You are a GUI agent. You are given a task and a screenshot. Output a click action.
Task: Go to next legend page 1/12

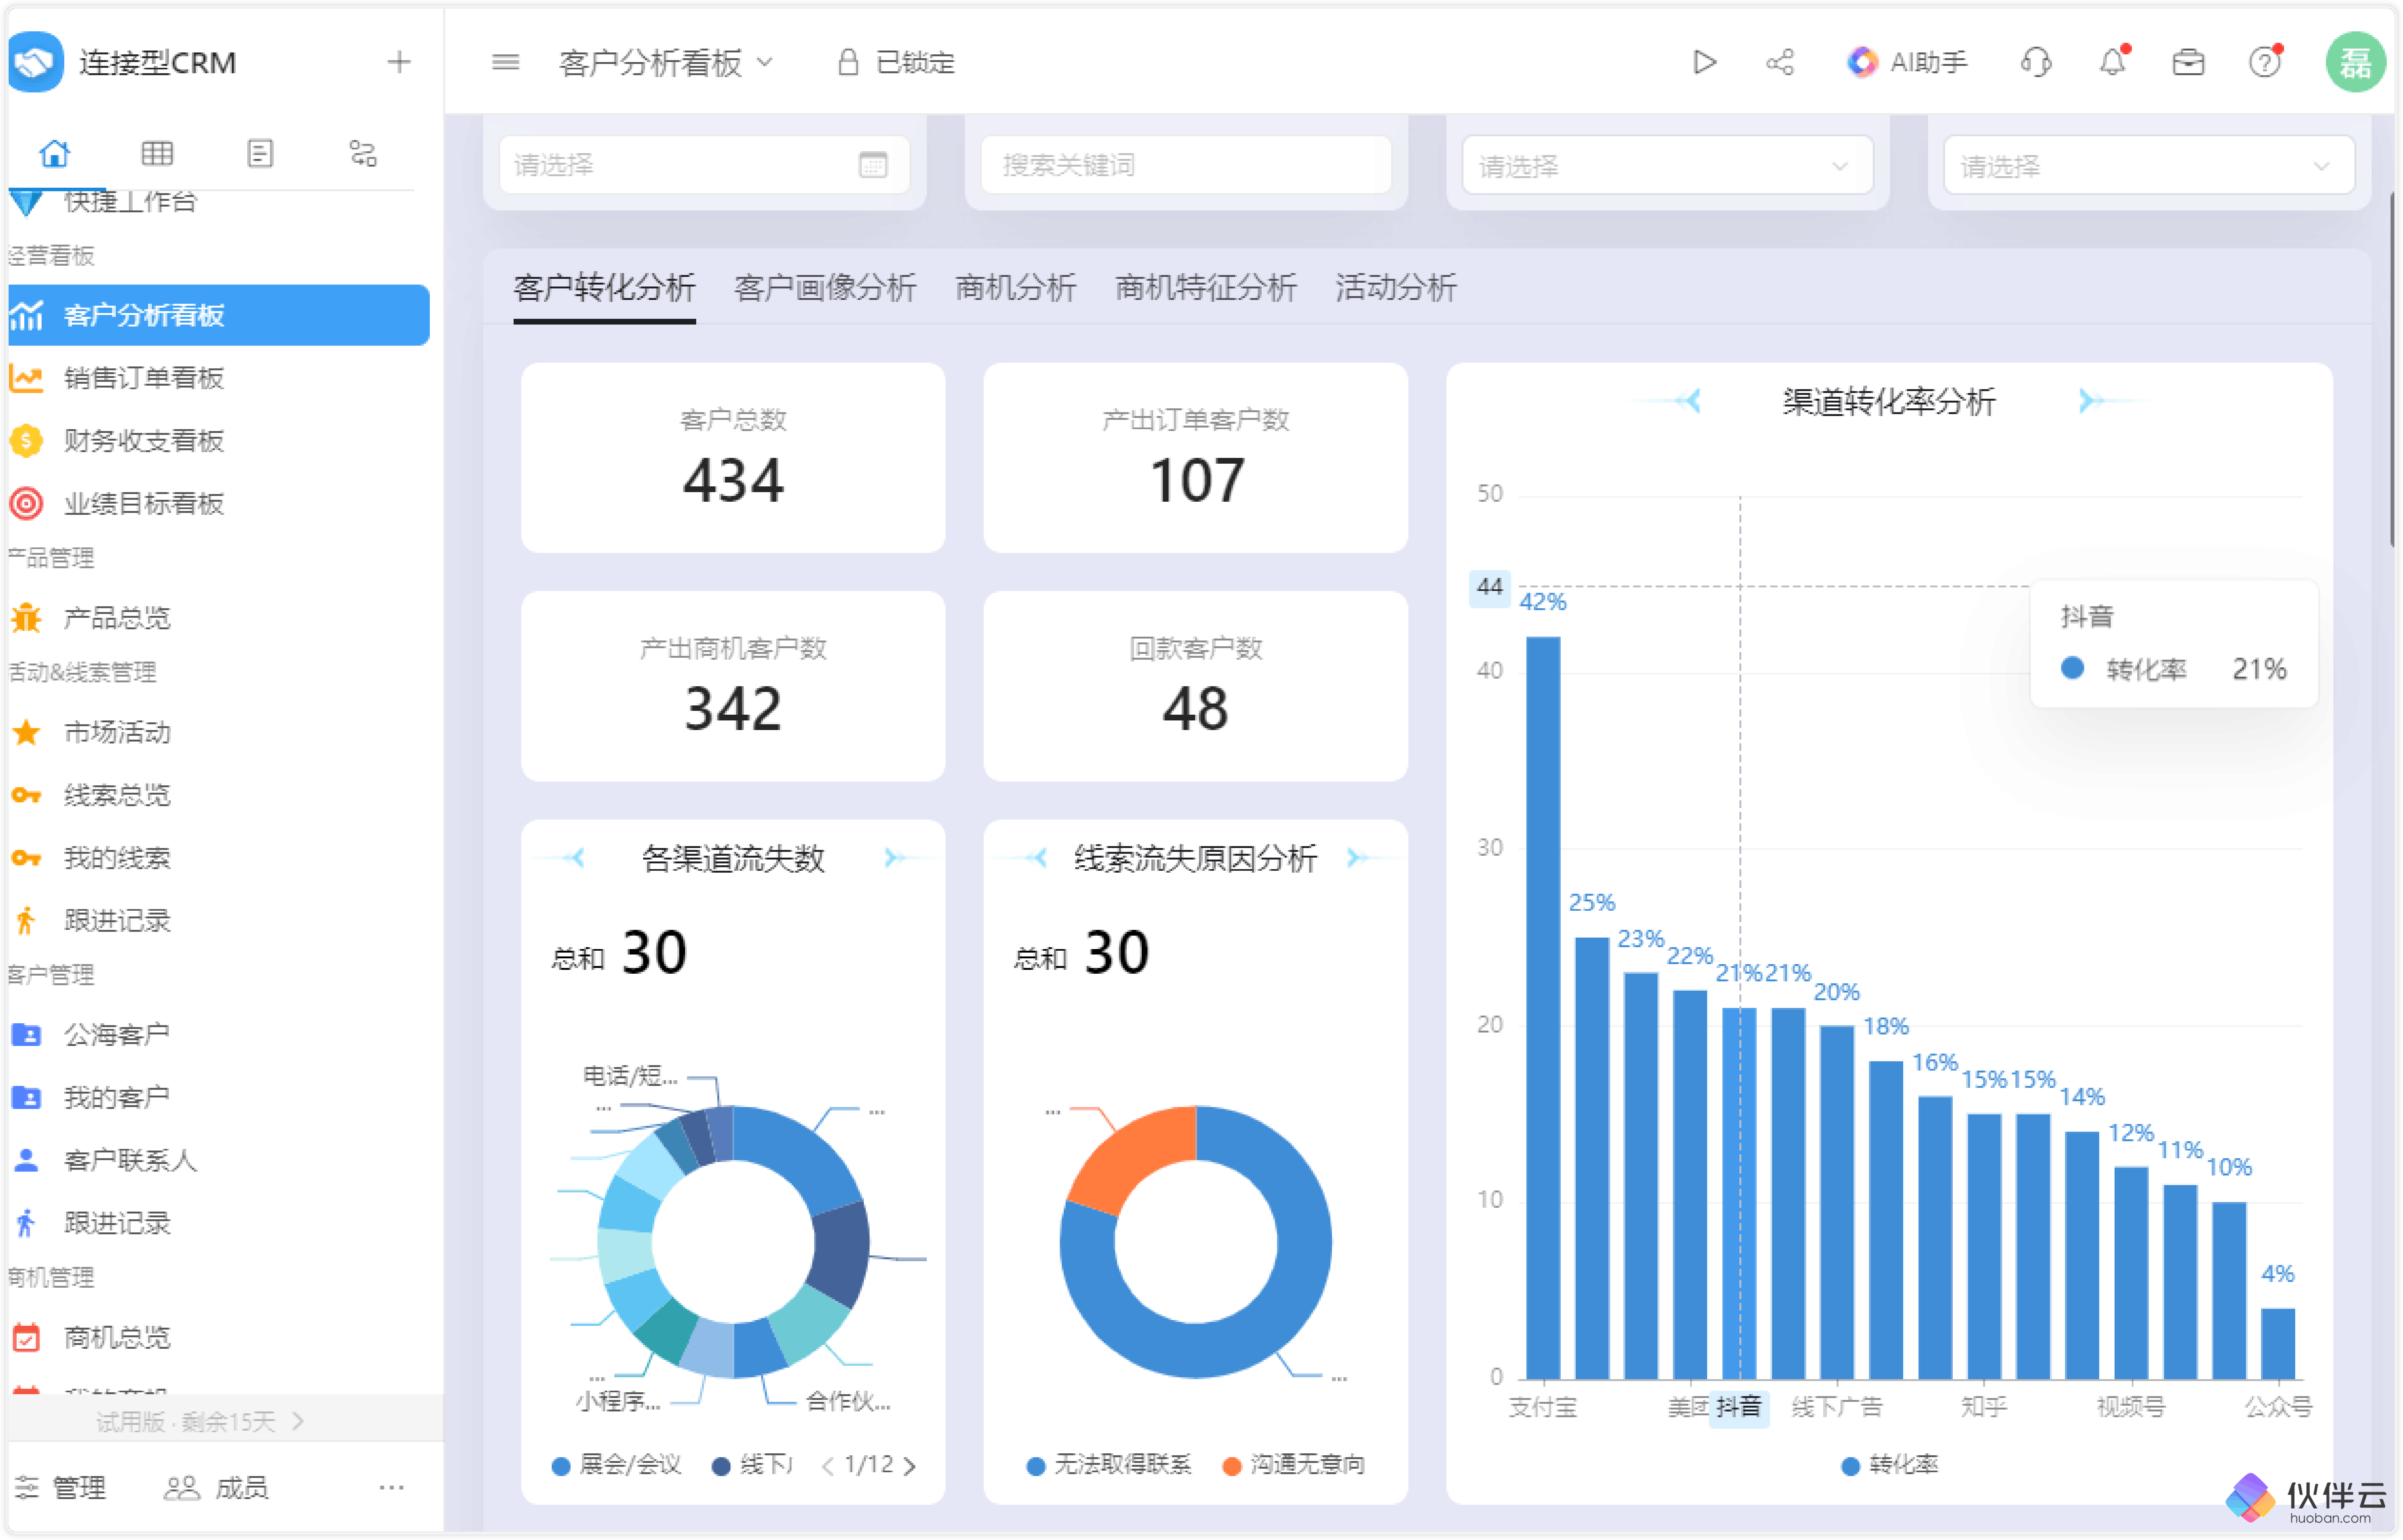910,1466
